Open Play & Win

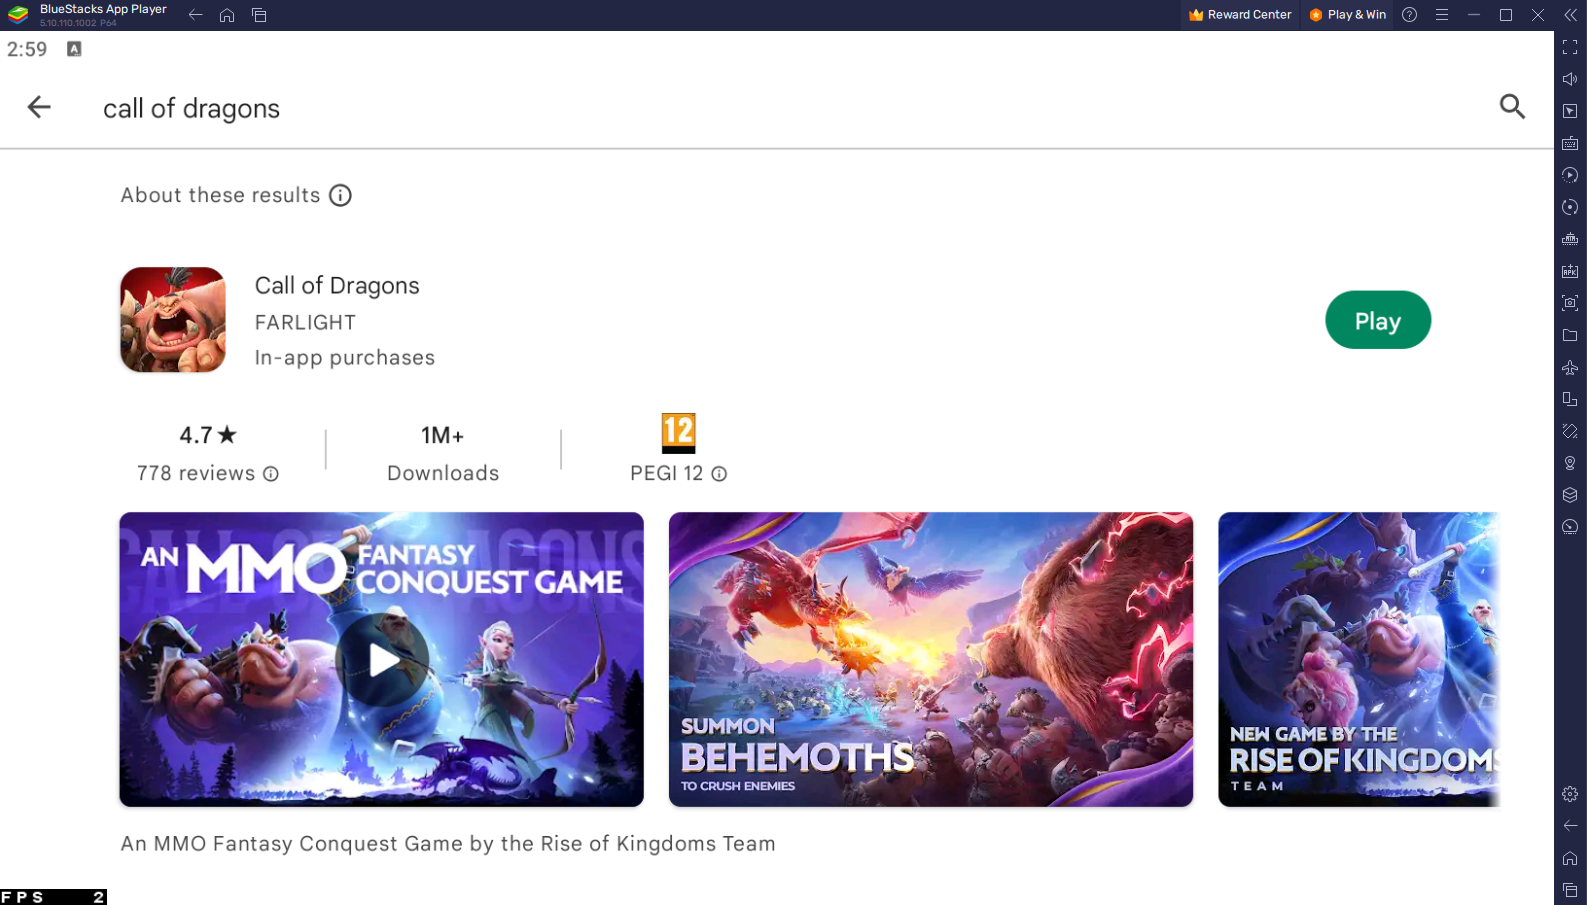point(1347,15)
